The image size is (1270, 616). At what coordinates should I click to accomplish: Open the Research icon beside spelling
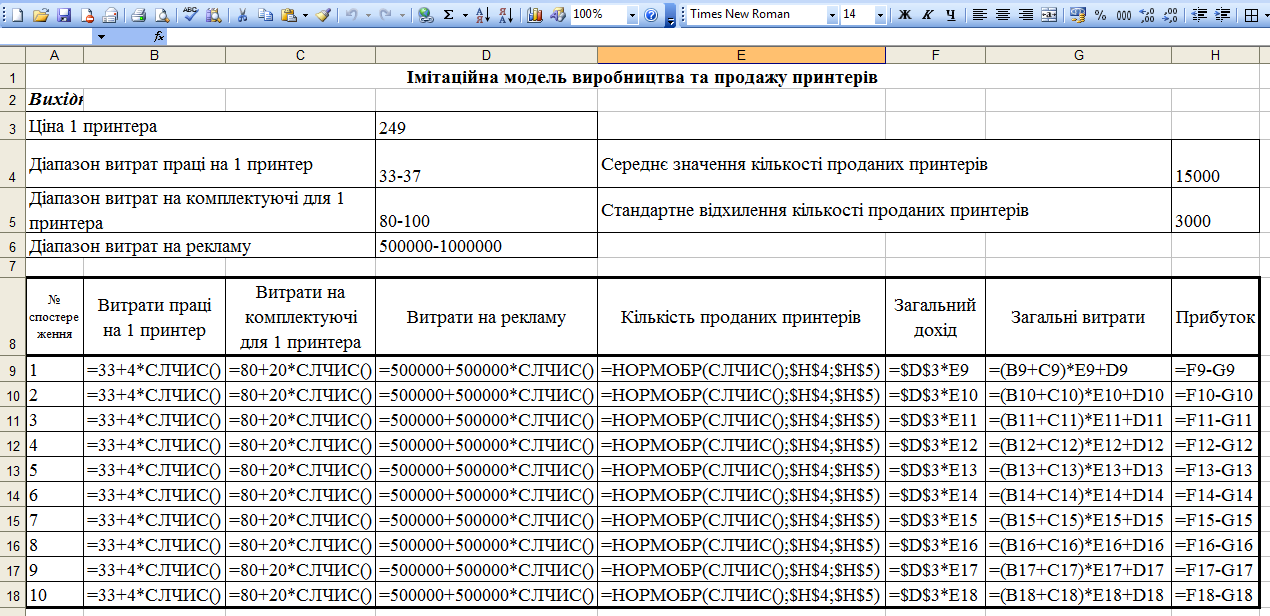[213, 15]
